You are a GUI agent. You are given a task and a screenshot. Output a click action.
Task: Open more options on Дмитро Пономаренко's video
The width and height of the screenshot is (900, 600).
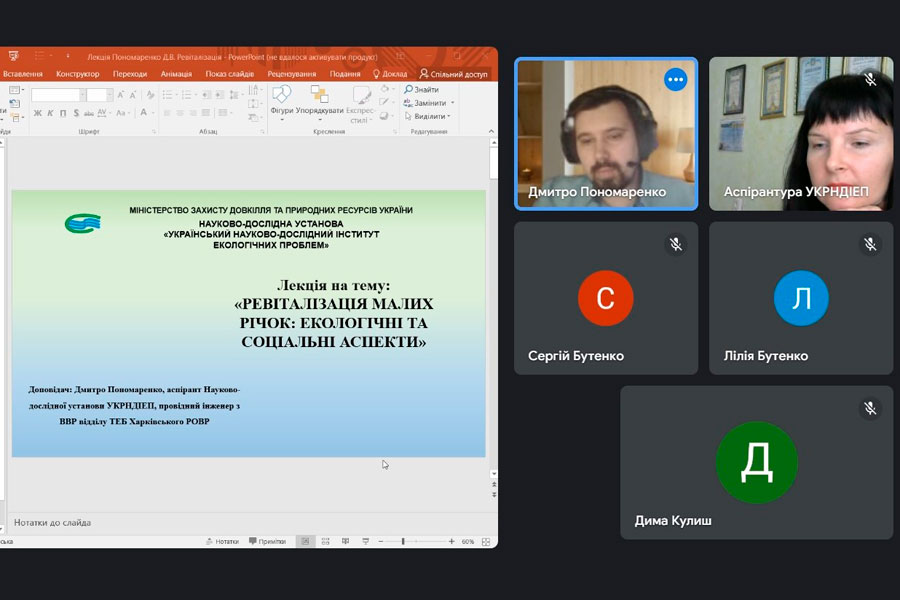pyautogui.click(x=676, y=80)
